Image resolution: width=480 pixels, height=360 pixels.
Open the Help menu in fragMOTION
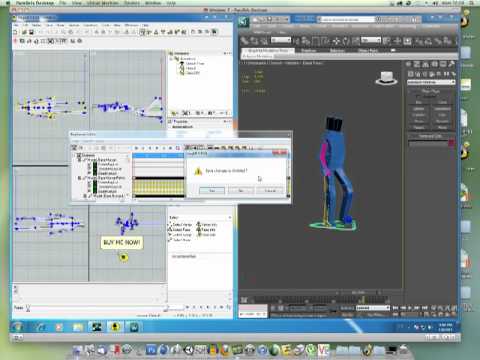(146, 25)
